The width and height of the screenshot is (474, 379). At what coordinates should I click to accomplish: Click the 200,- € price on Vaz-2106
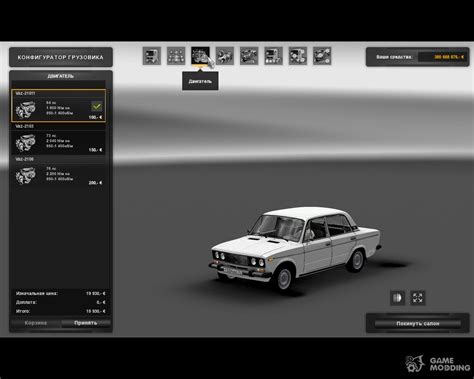click(95, 183)
